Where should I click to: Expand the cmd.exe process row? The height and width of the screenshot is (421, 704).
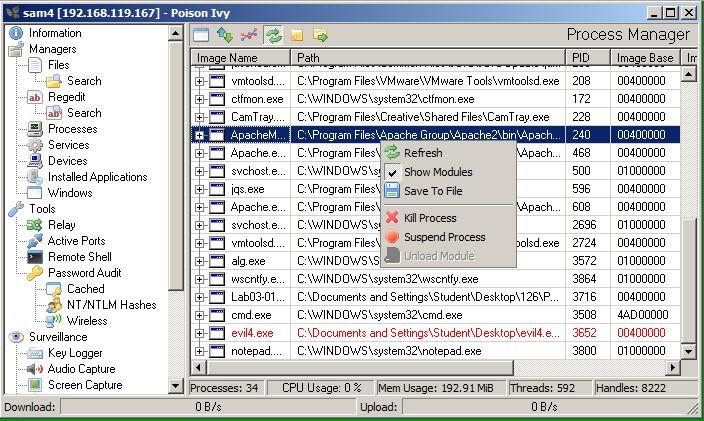tap(199, 315)
